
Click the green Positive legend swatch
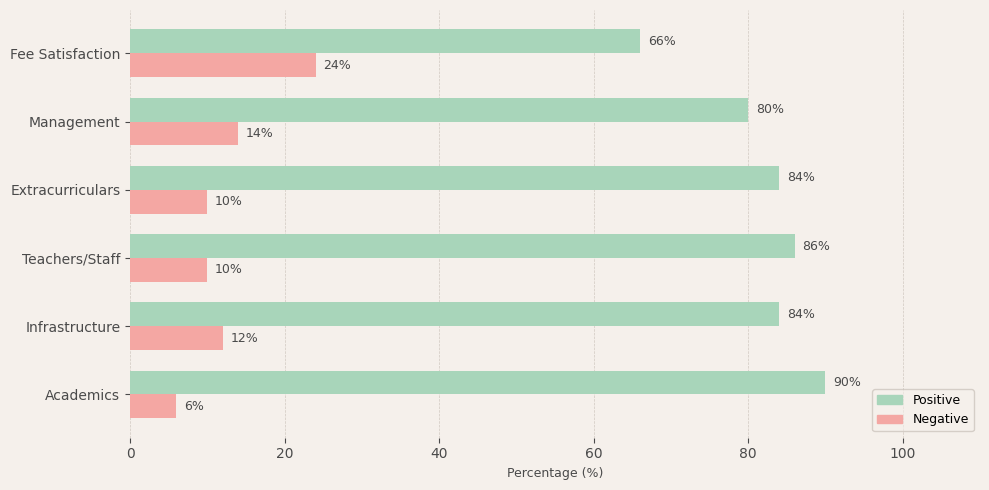pos(889,400)
